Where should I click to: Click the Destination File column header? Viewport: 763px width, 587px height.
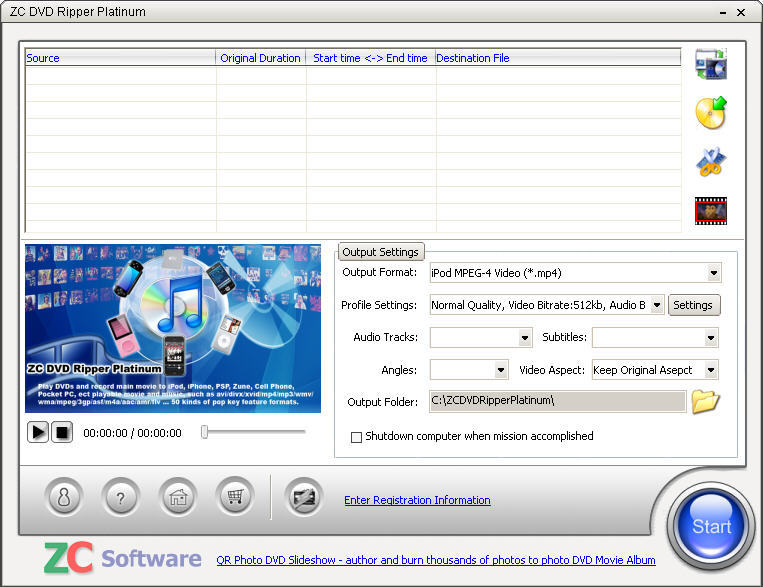(x=558, y=58)
